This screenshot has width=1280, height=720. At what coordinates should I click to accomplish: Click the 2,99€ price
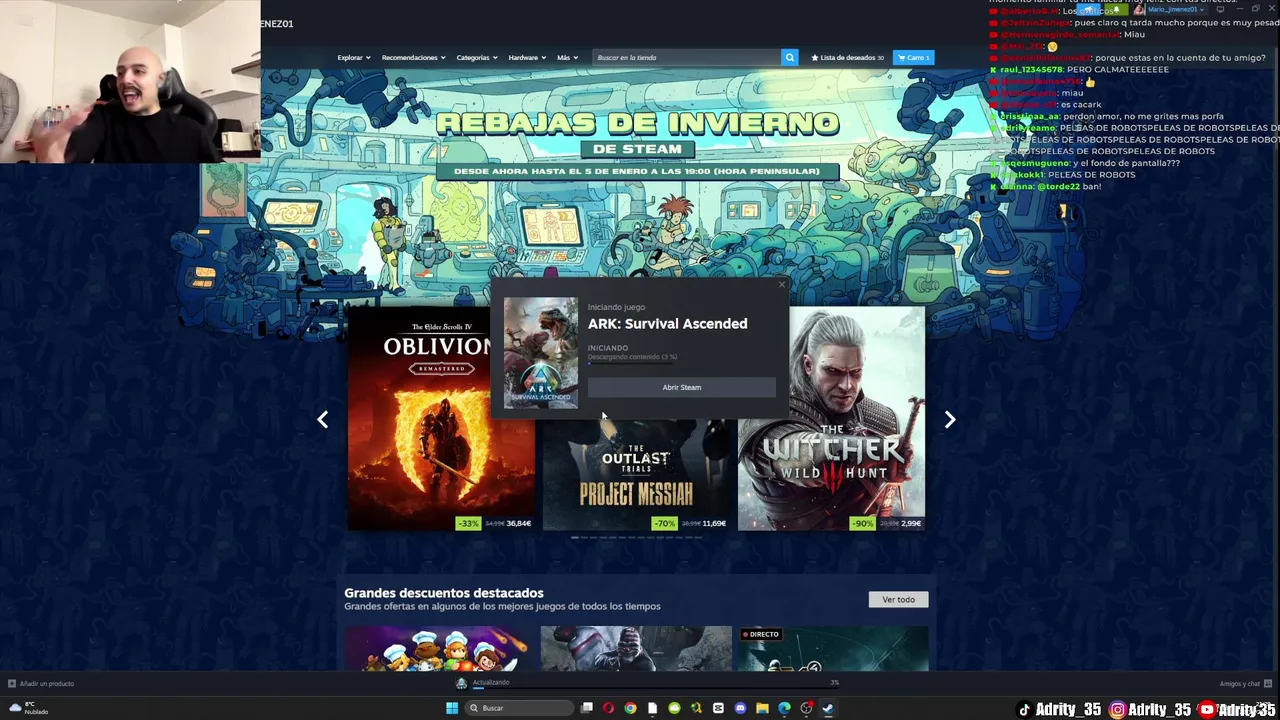tap(911, 523)
